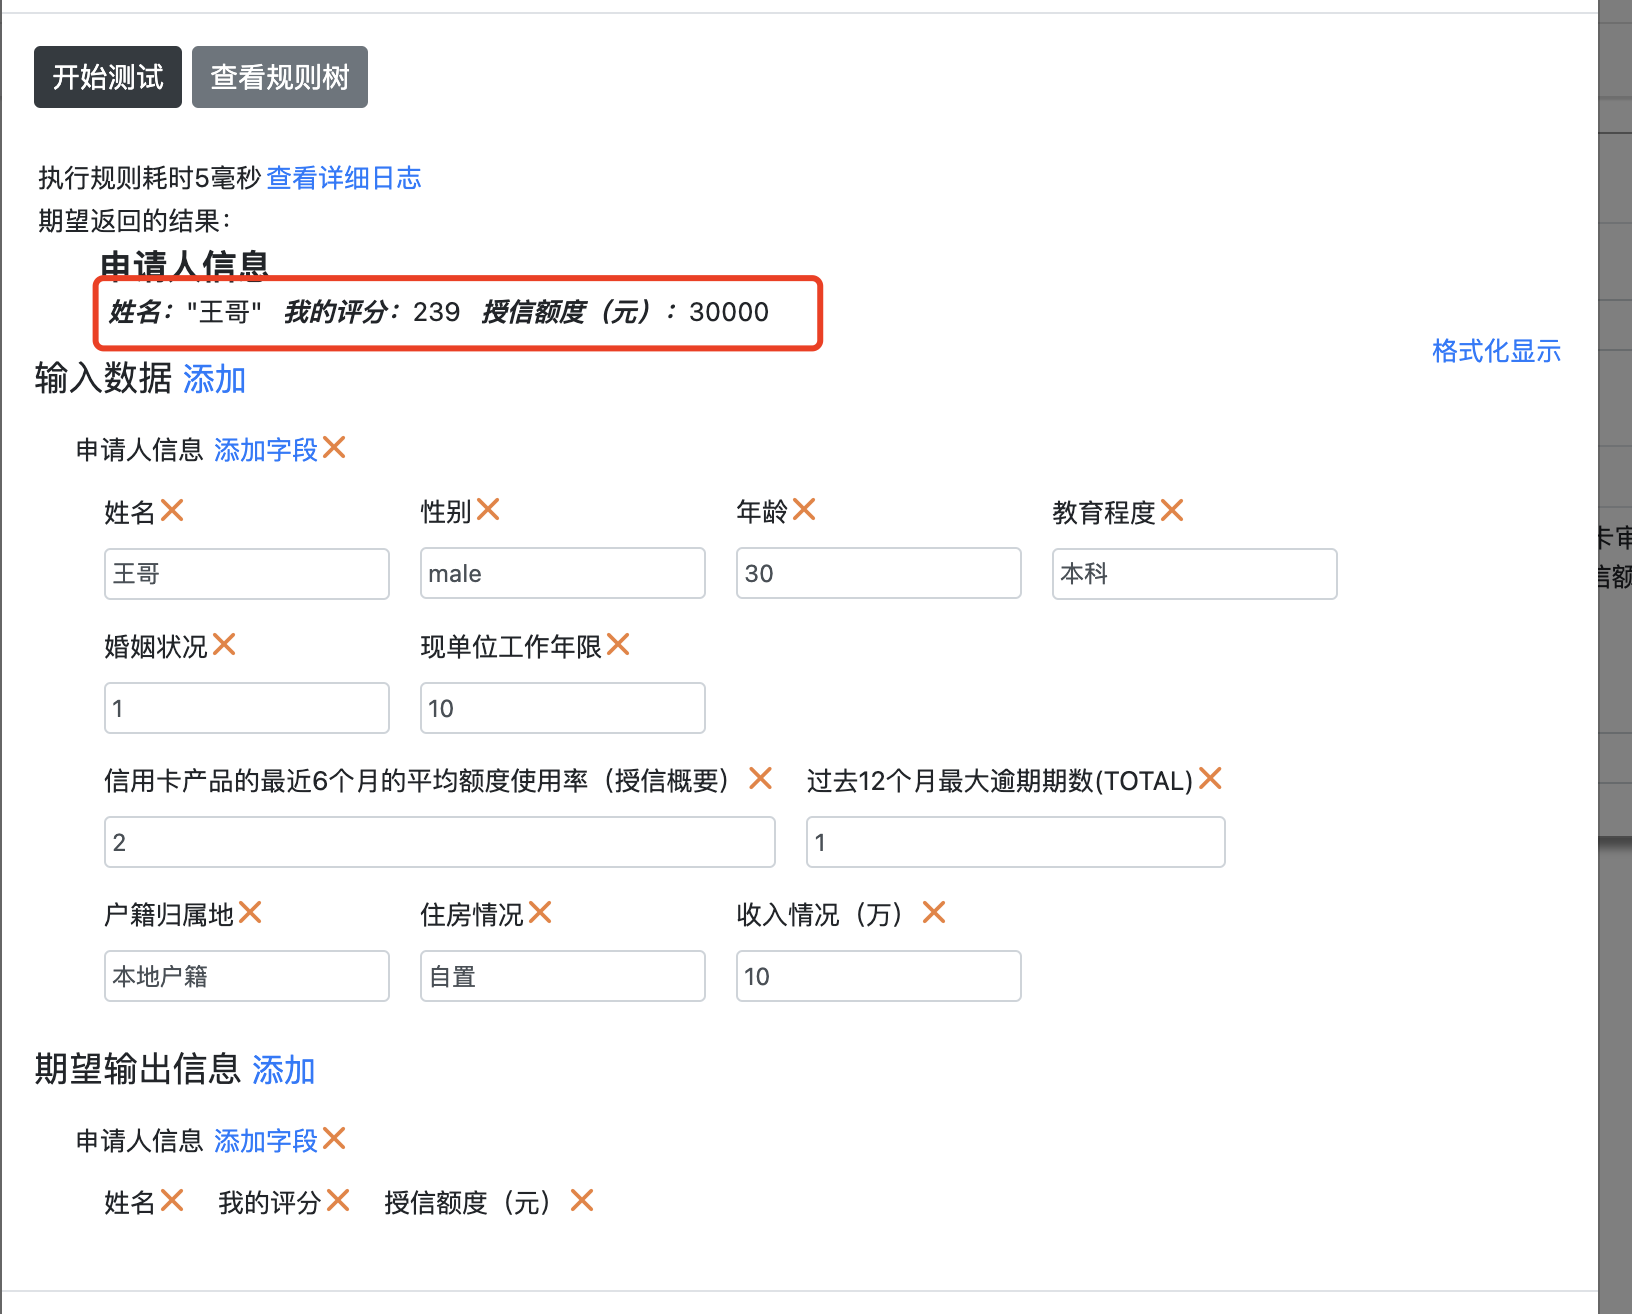Delete 收入情况（万） field X icon
1632x1314 pixels.
pyautogui.click(x=934, y=912)
